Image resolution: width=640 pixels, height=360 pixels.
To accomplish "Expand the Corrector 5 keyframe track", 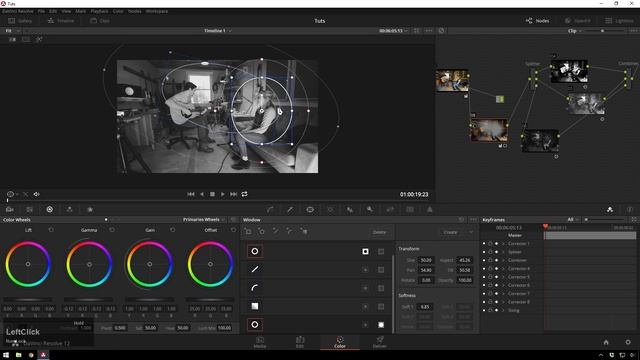I will (x=503, y=277).
